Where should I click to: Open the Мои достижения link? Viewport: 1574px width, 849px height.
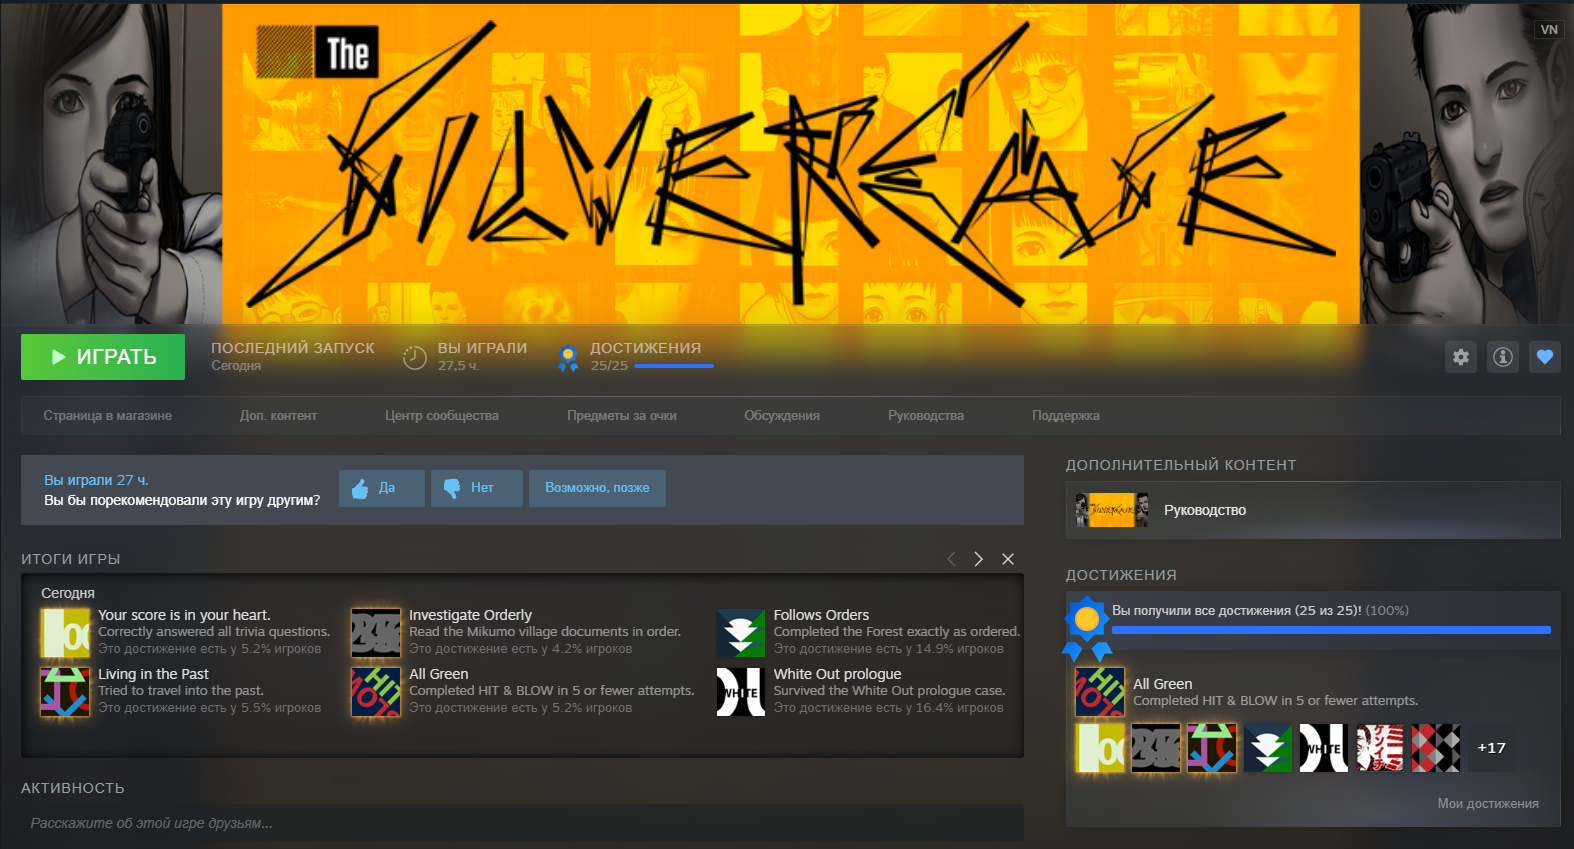coord(1487,804)
